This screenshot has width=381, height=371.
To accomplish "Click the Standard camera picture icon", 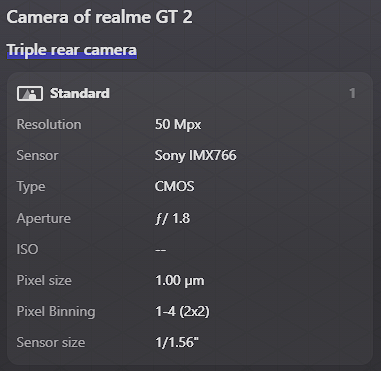I will click(30, 93).
